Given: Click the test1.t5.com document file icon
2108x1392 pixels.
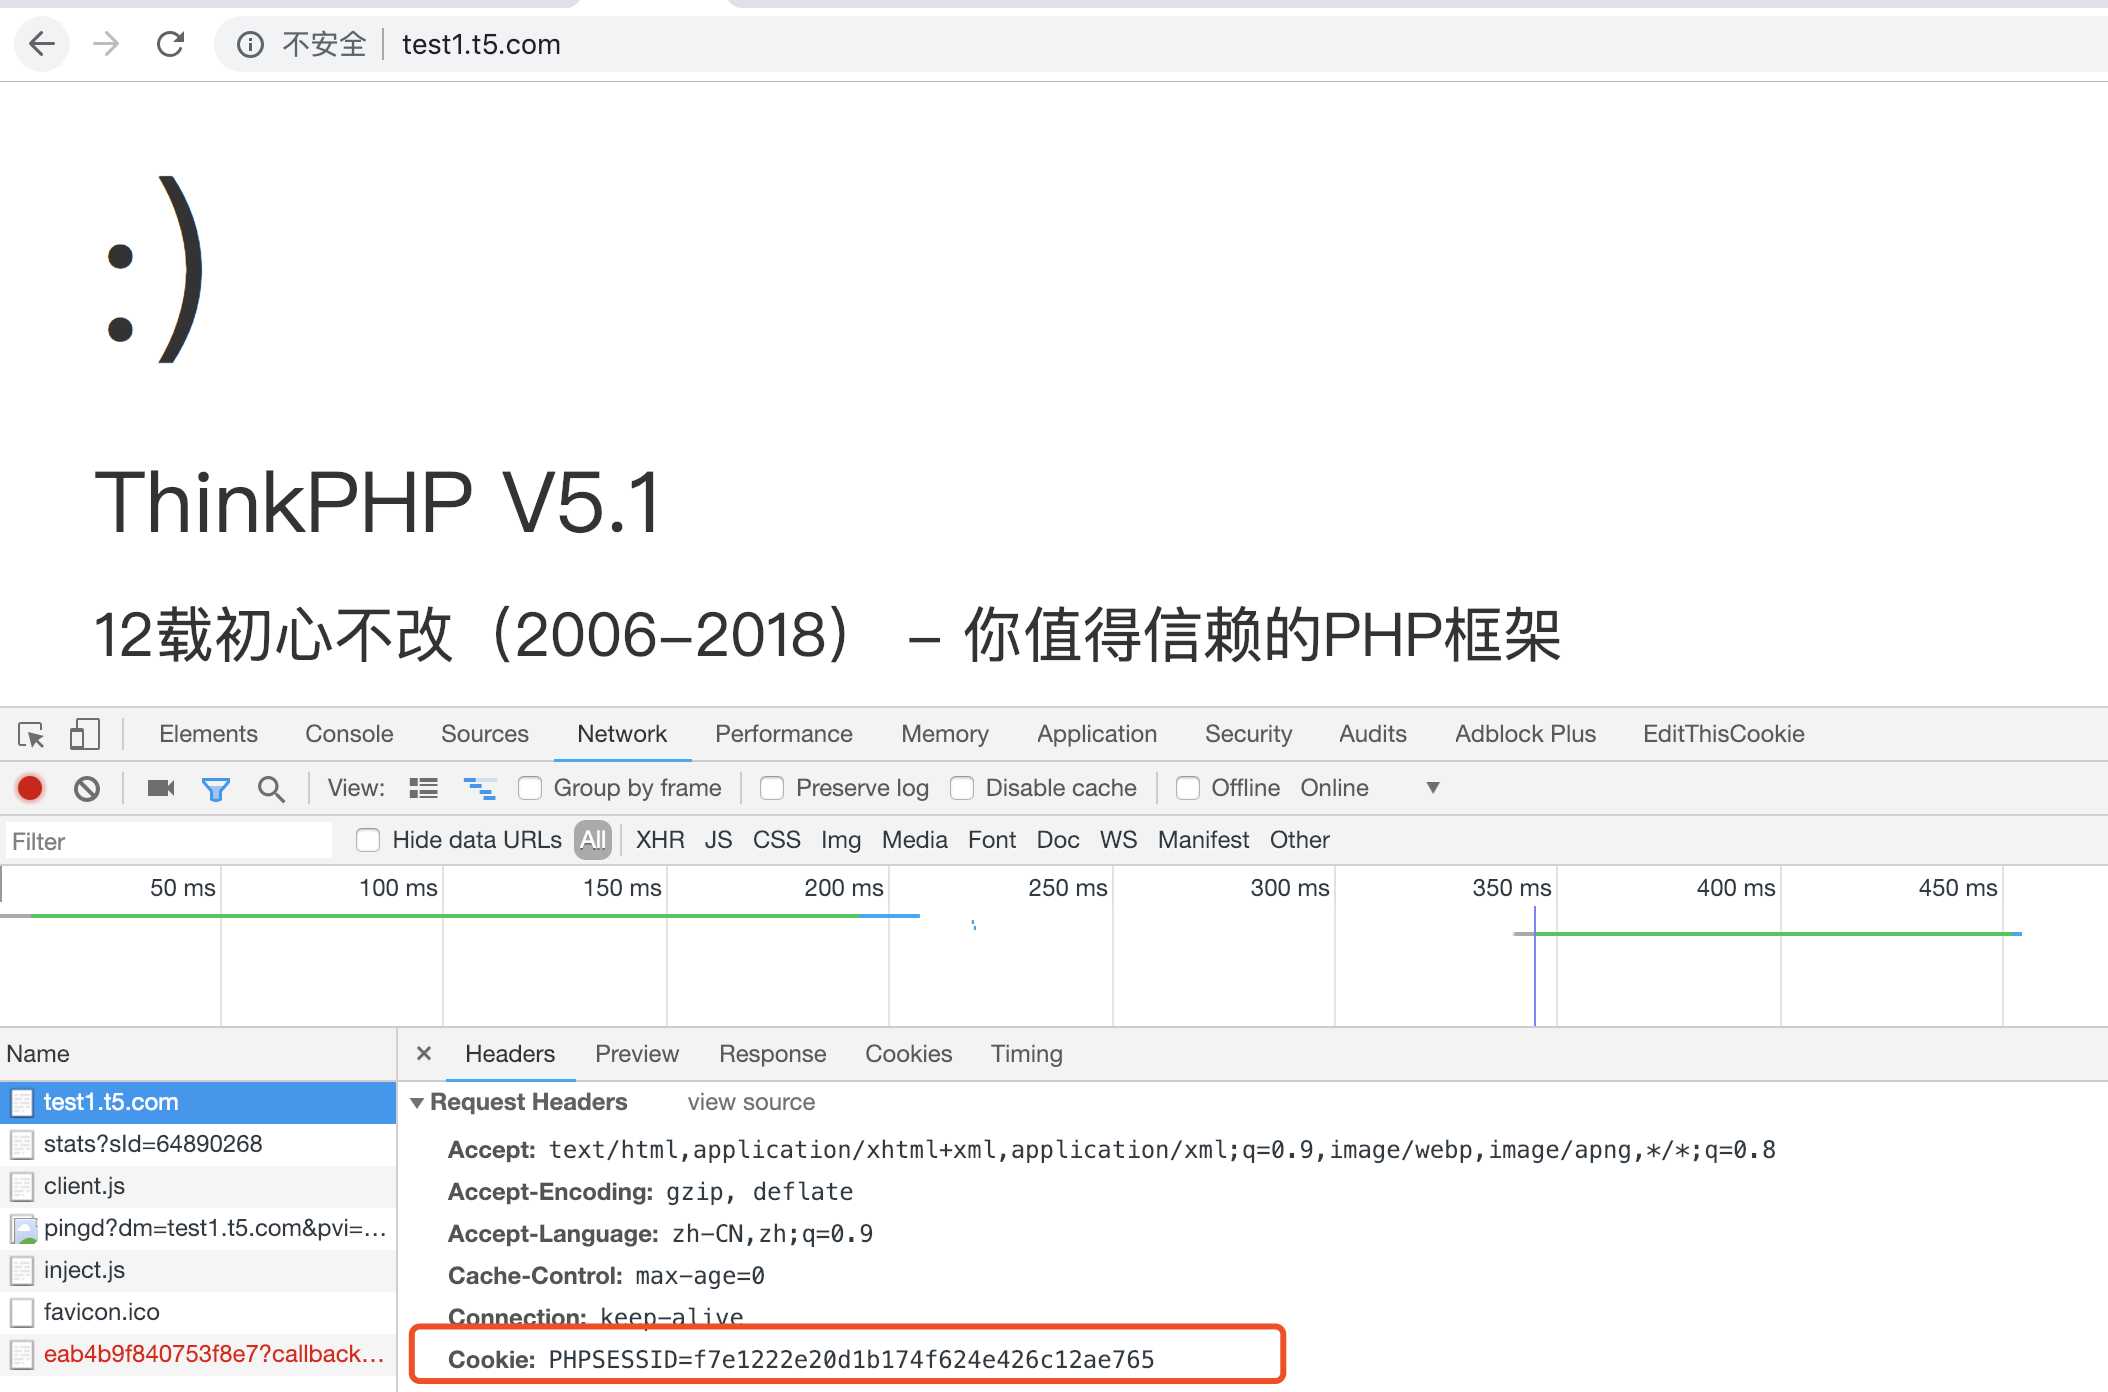Looking at the screenshot, I should [22, 1103].
